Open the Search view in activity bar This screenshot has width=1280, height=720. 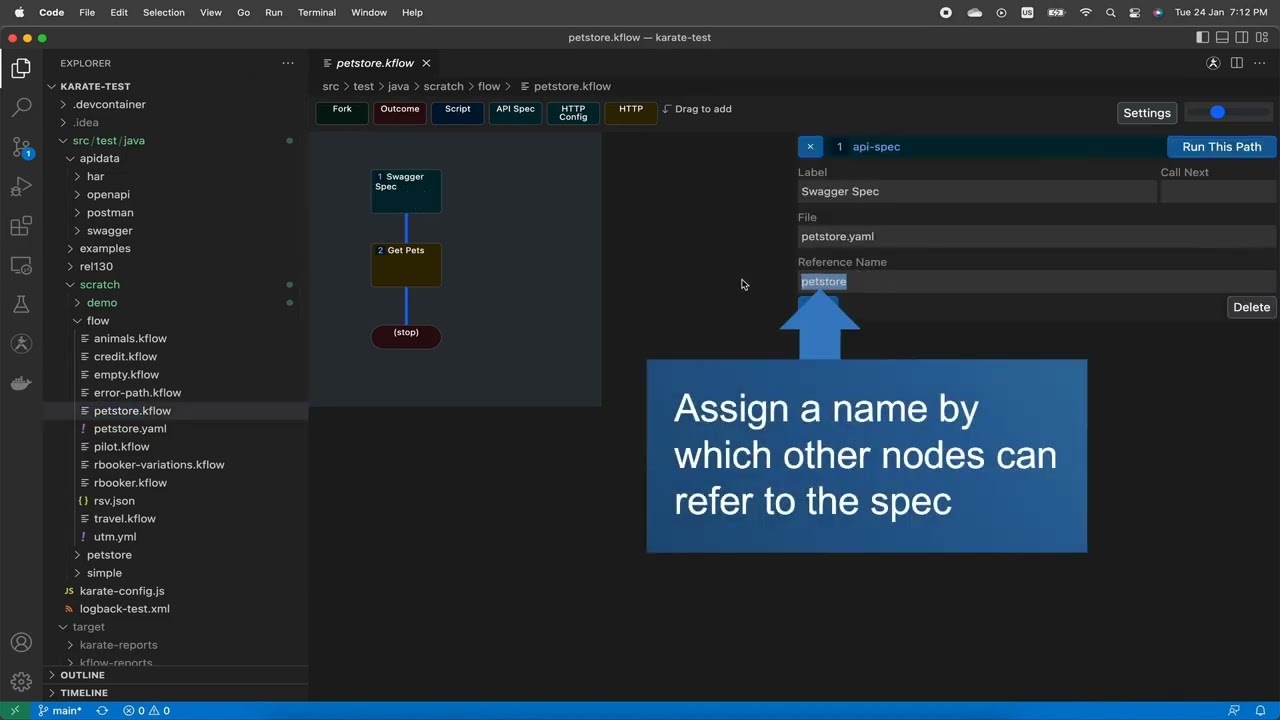21,108
